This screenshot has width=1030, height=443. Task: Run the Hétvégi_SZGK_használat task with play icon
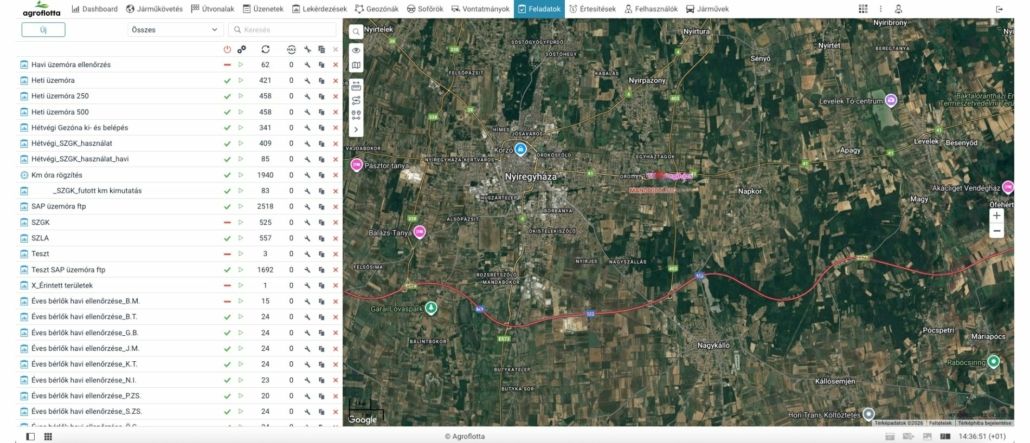pyautogui.click(x=241, y=144)
